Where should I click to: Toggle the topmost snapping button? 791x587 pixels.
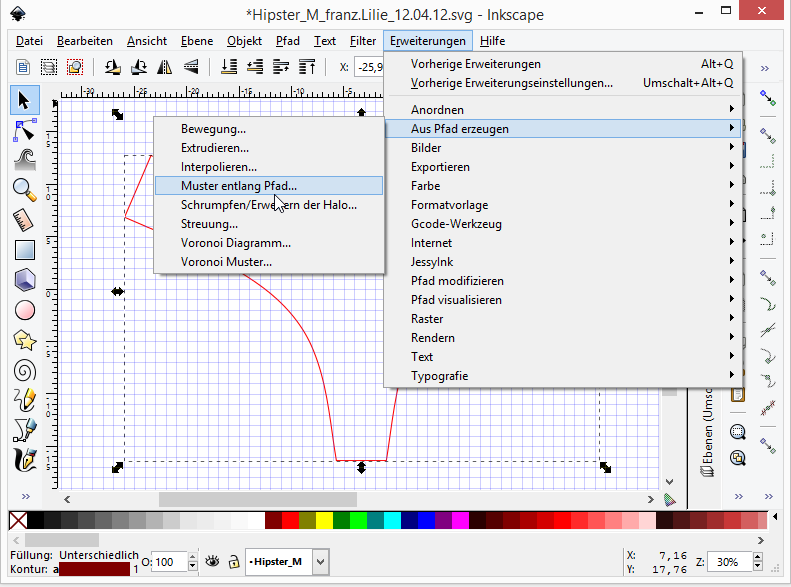(x=767, y=98)
